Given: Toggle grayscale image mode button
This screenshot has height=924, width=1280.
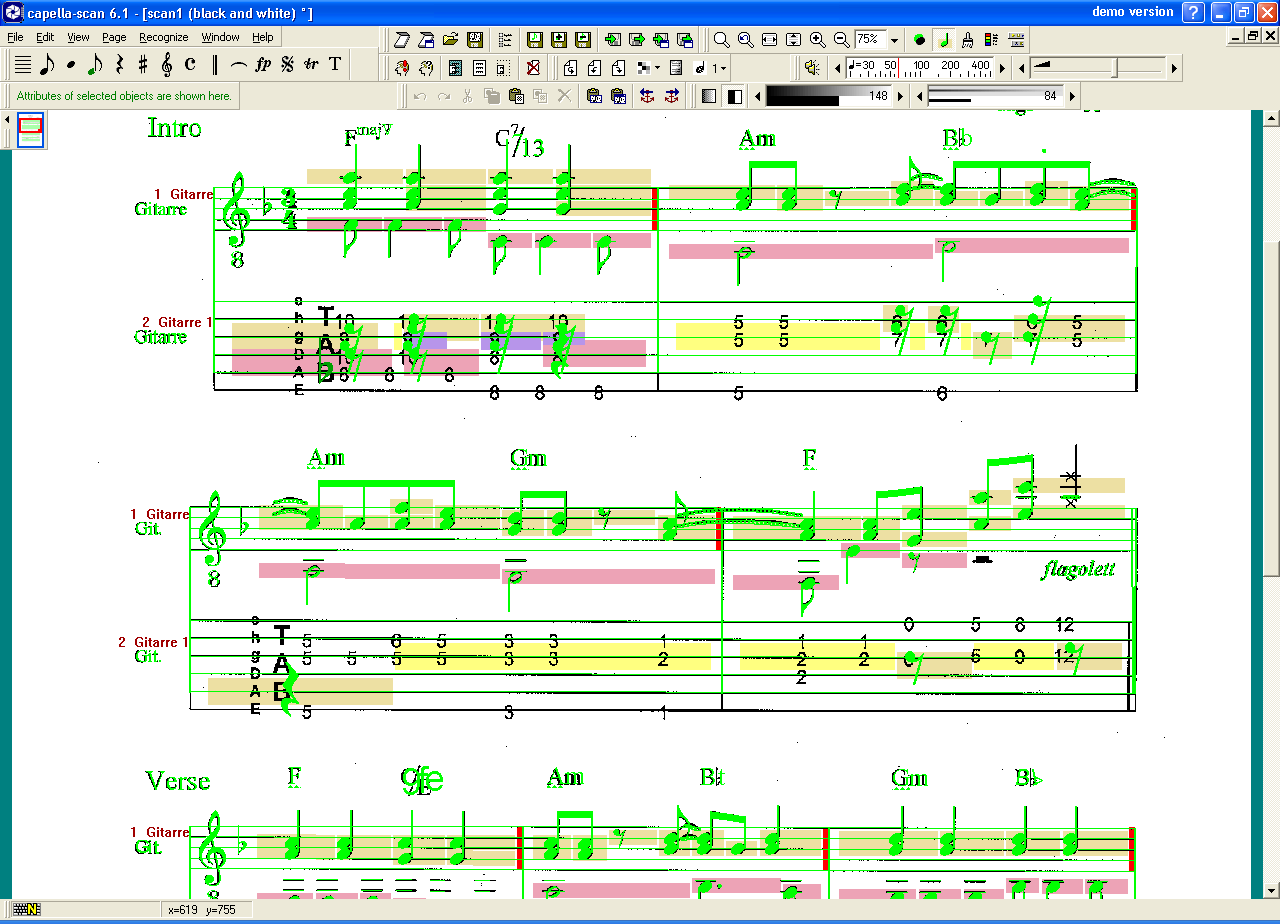Looking at the screenshot, I should click(x=709, y=96).
